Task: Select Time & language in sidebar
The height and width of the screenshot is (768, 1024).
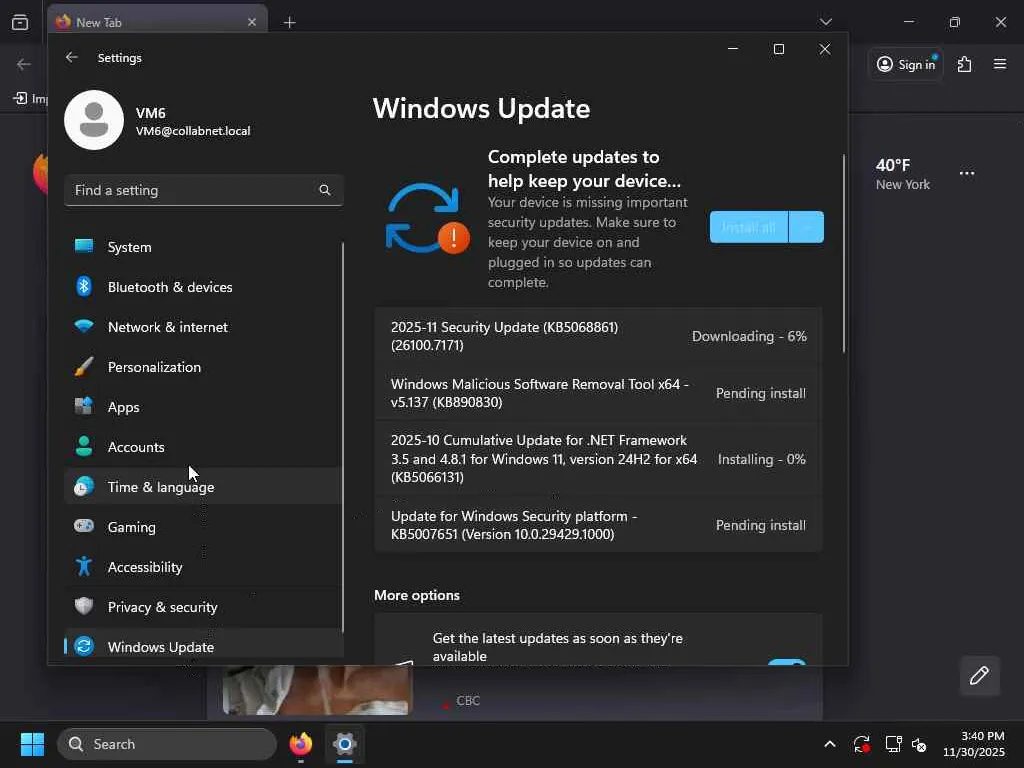Action: [203, 487]
